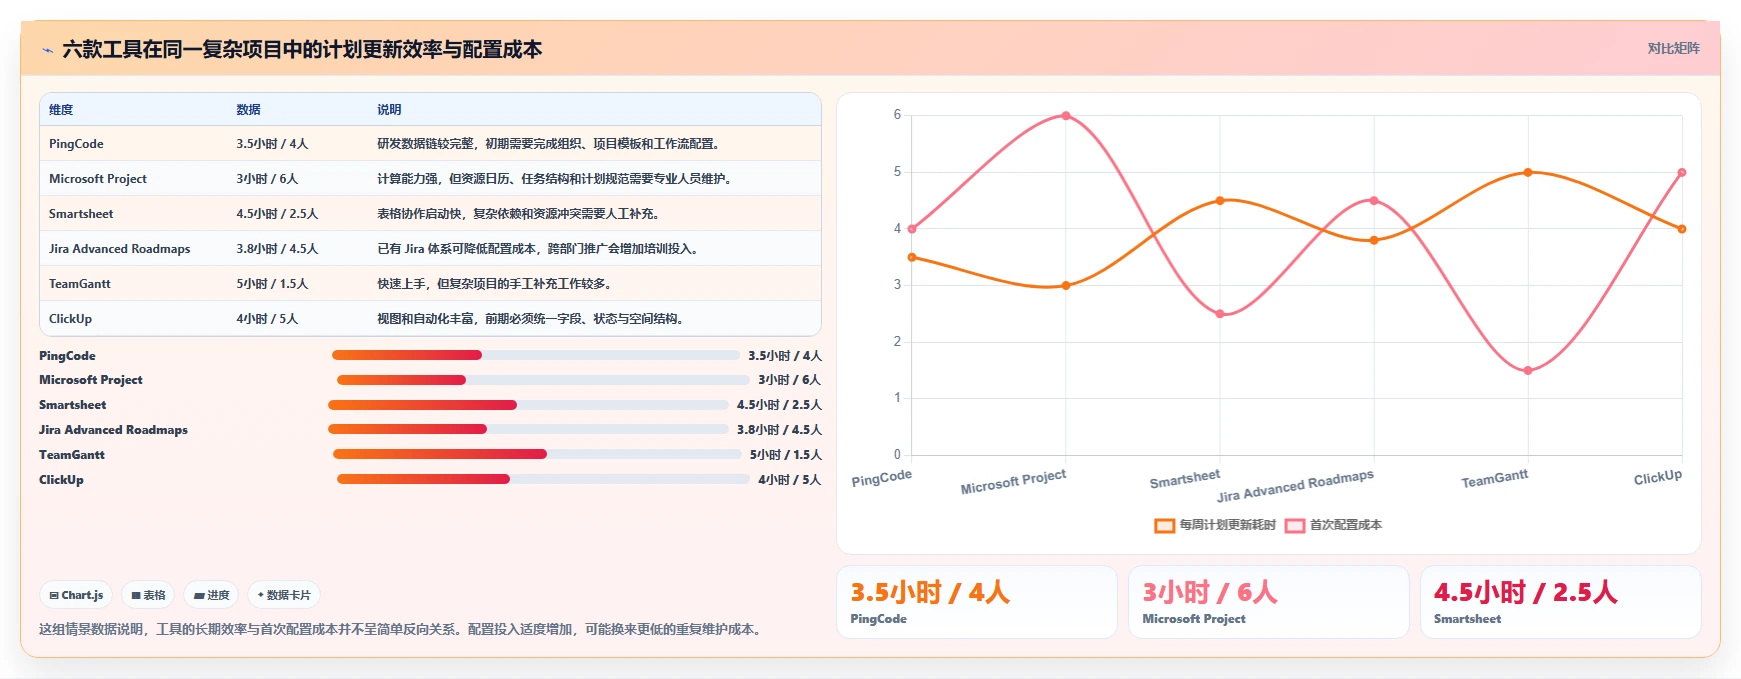Viewport: 1741px width, 679px height.
Task: Click the 数据 column header
Action: 248,110
